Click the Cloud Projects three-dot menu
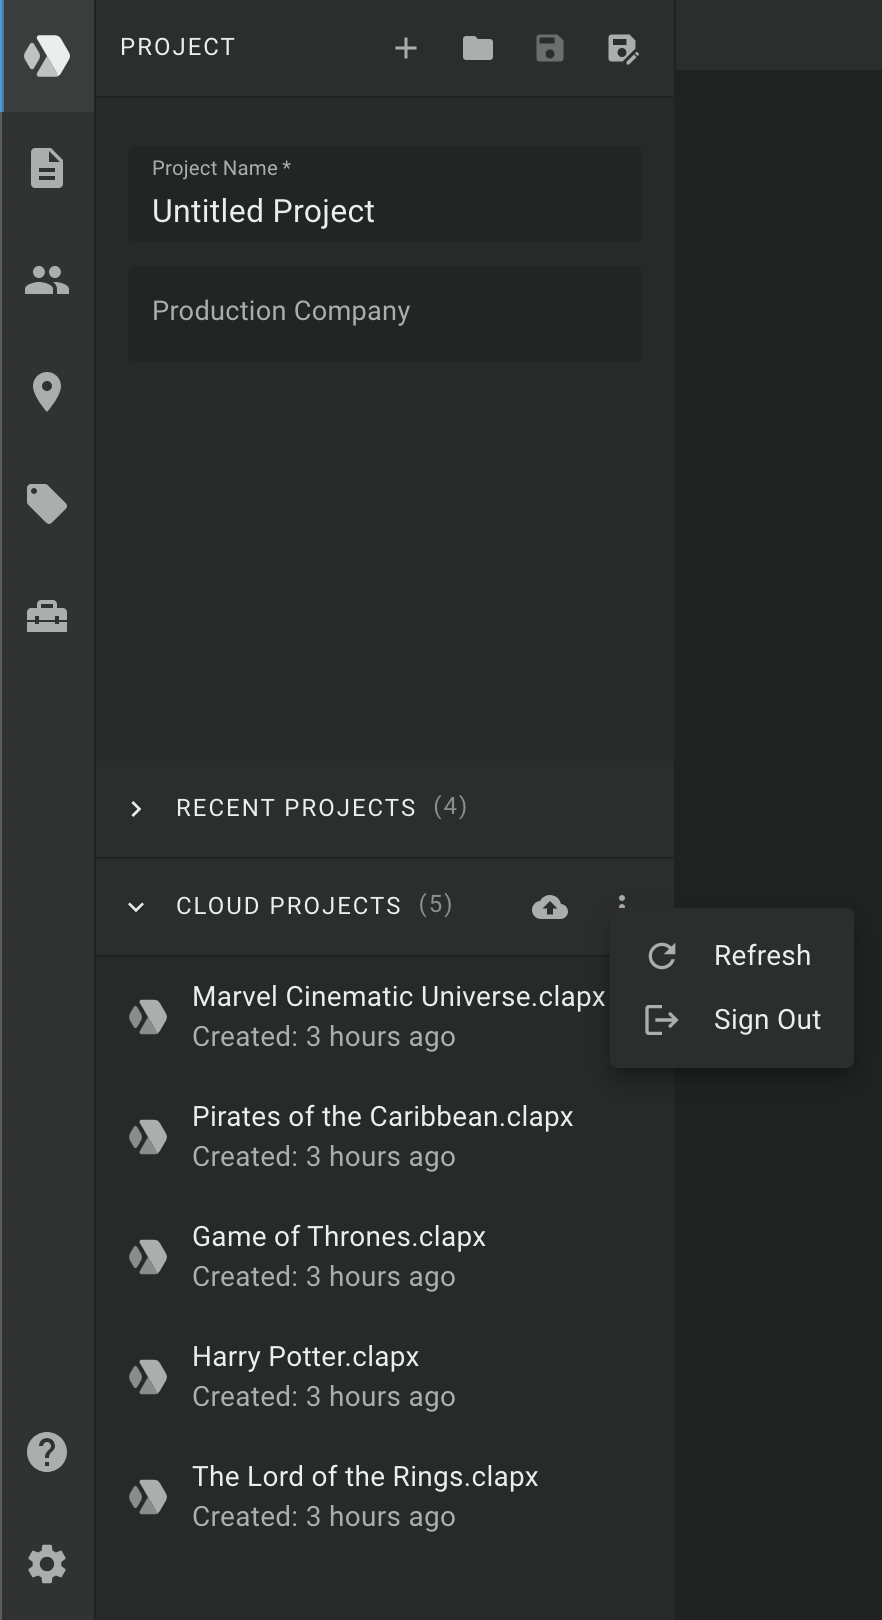This screenshot has height=1620, width=882. click(622, 901)
